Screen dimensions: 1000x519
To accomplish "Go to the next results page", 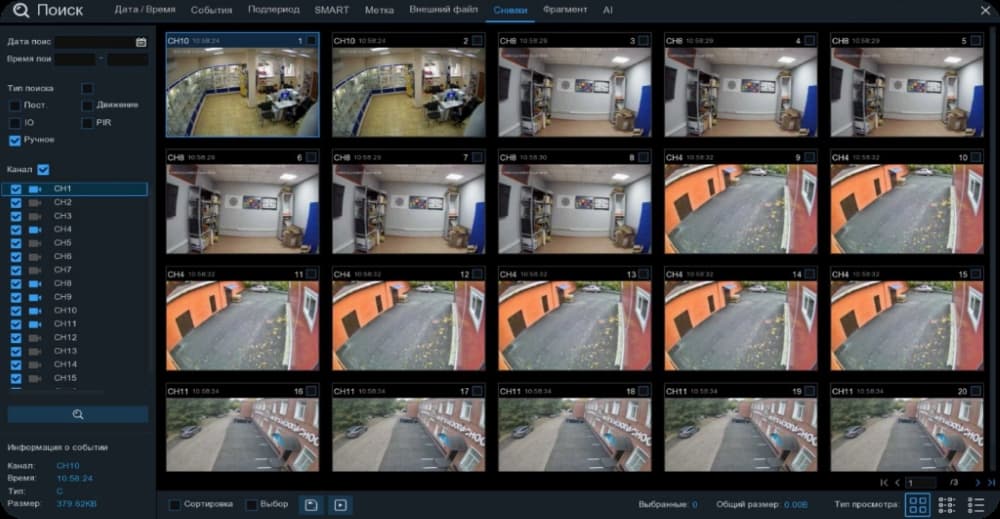I will point(978,483).
